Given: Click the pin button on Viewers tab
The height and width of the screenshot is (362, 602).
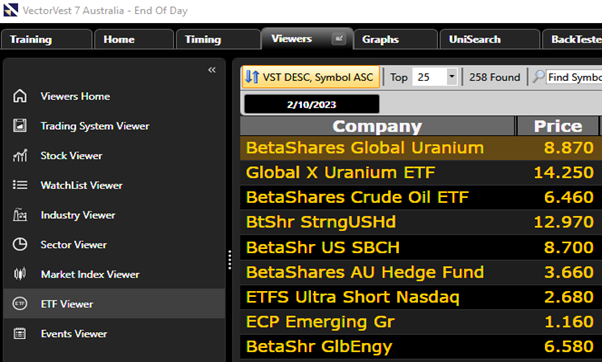Looking at the screenshot, I should pos(339,39).
